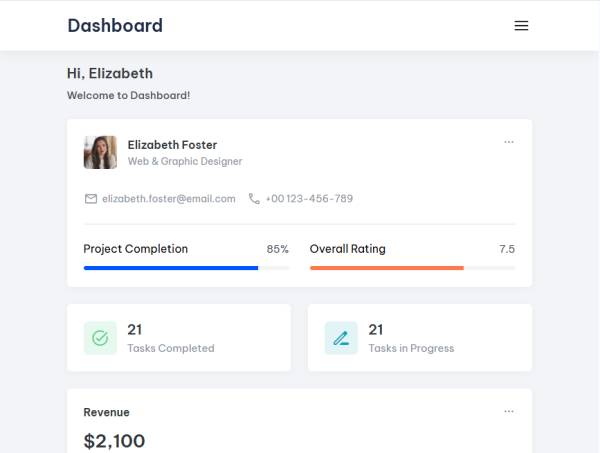Image resolution: width=600 pixels, height=453 pixels.
Task: Click the phone number +00 123-456-789
Action: pyautogui.click(x=309, y=199)
